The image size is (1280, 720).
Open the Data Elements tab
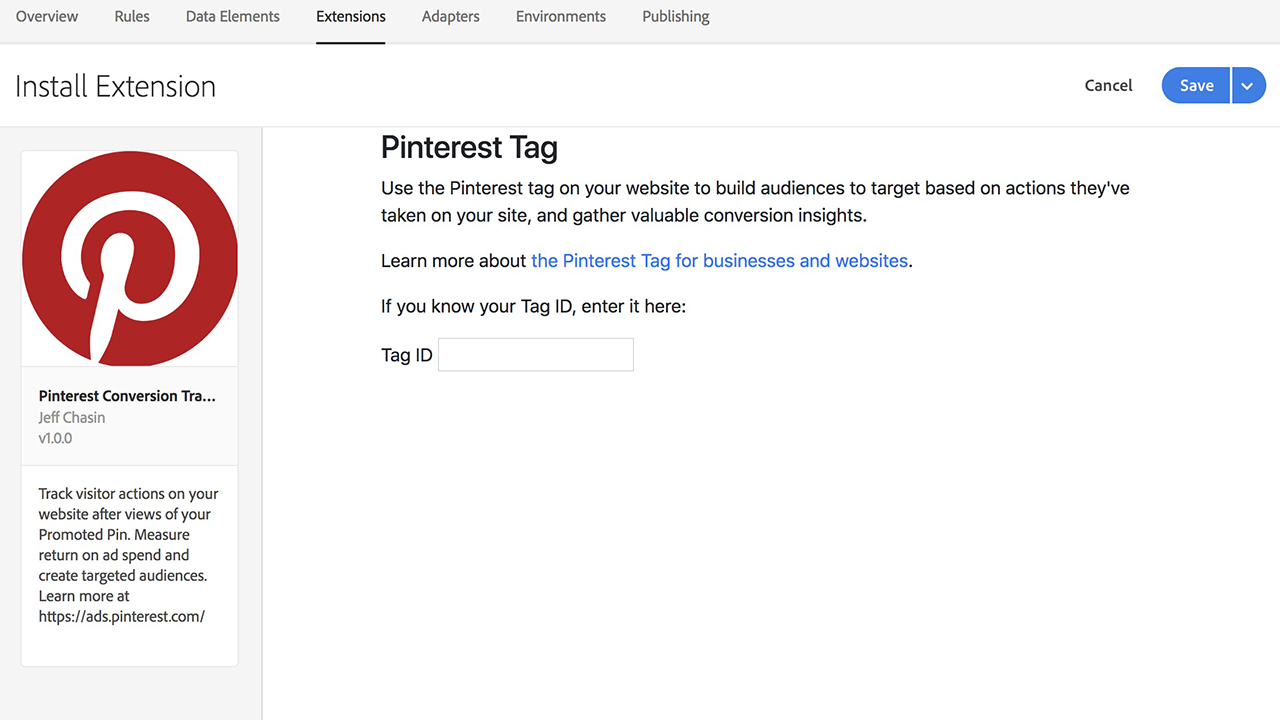tap(233, 17)
